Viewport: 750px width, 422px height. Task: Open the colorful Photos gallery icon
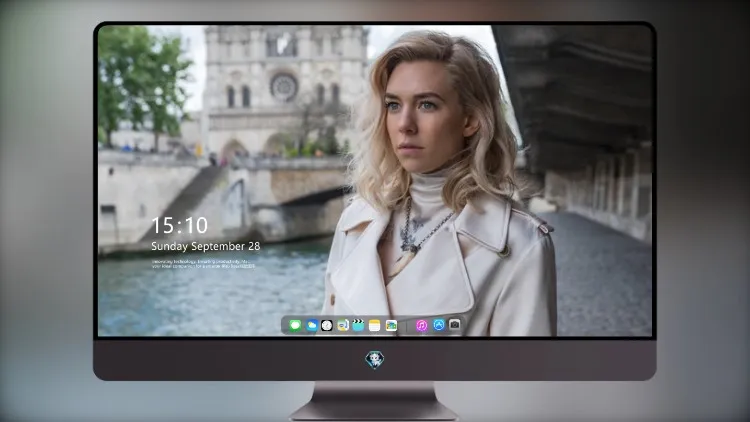point(391,325)
